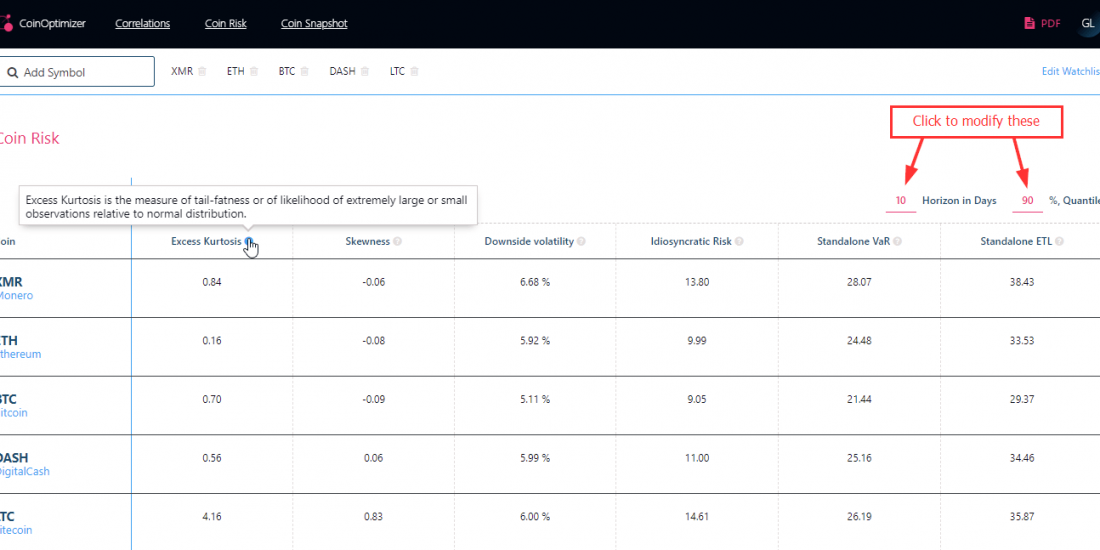
Task: Show the Downside volatility info tooltip icon
Action: [x=581, y=242]
